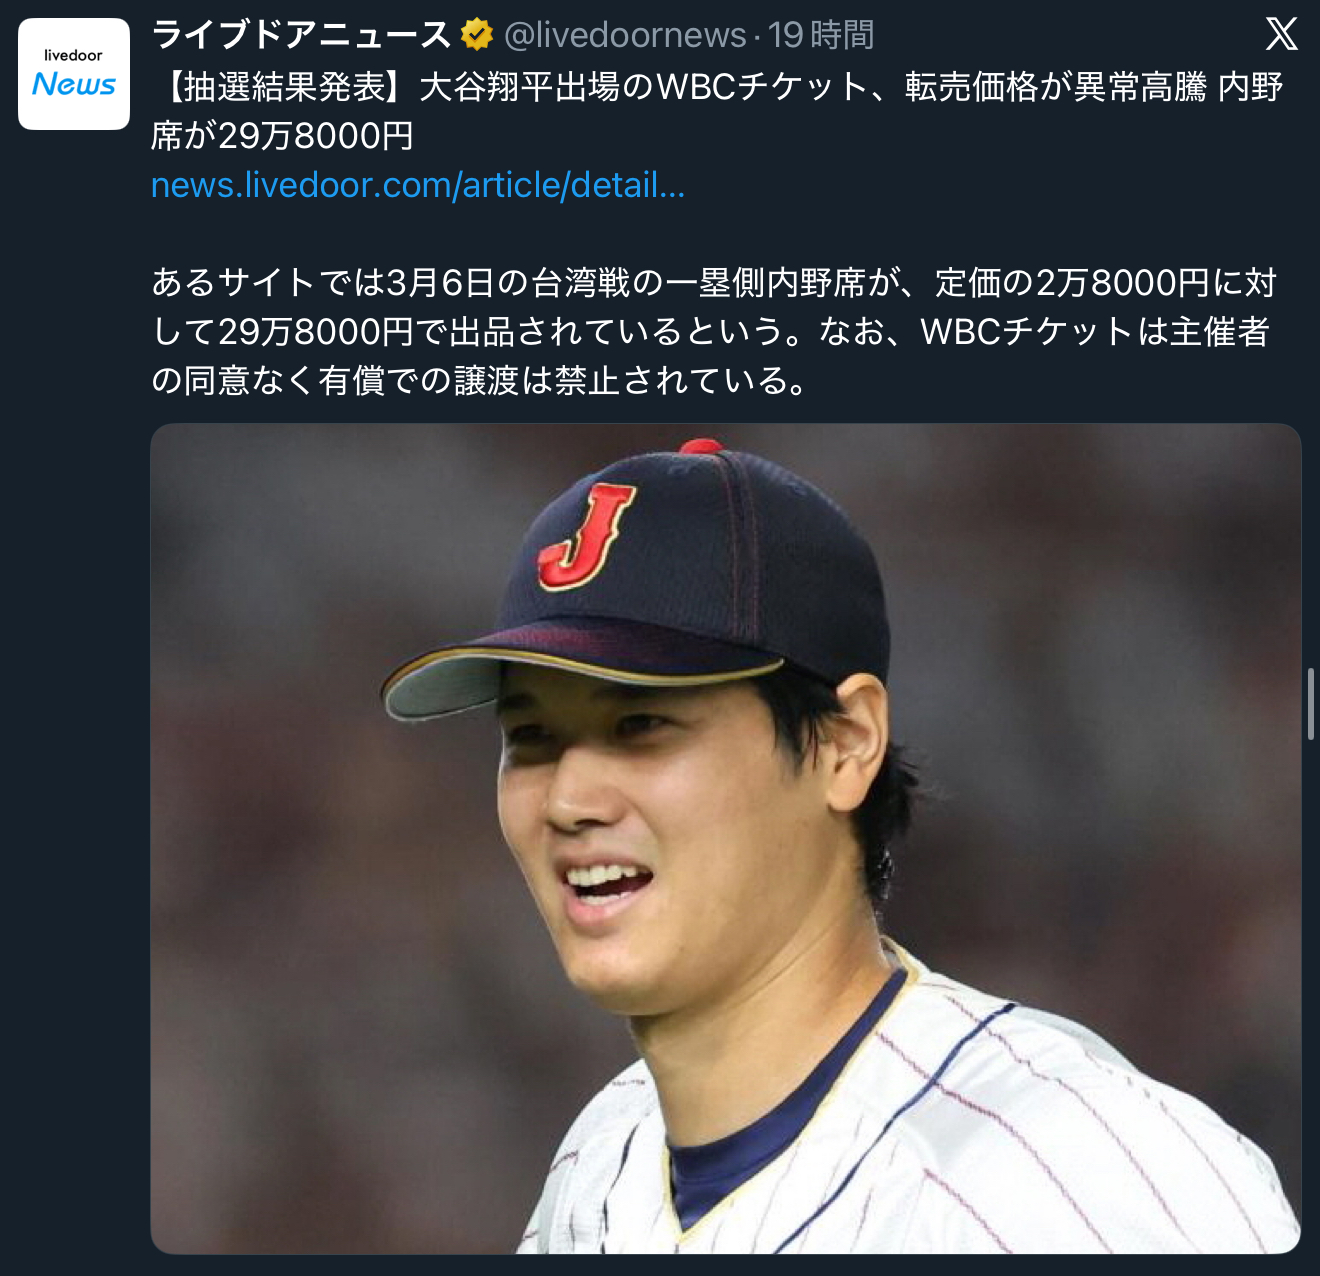Click the gold verified badge
The image size is (1320, 1276).
pyautogui.click(x=477, y=35)
